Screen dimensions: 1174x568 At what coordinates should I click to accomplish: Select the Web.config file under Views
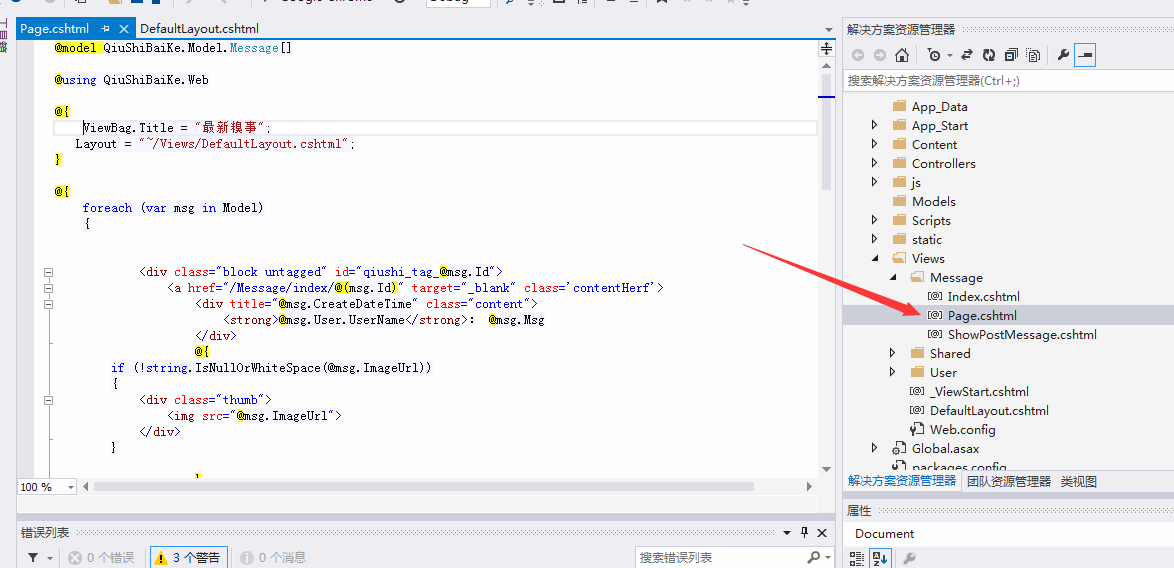(x=962, y=430)
